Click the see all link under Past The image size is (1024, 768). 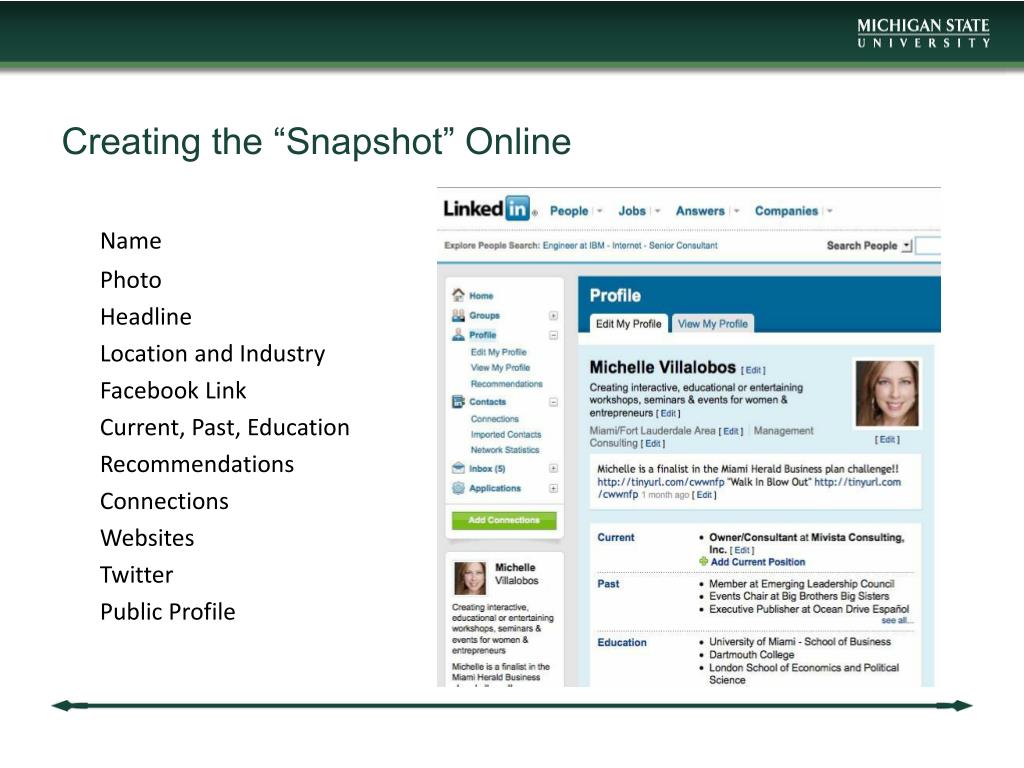coord(896,620)
